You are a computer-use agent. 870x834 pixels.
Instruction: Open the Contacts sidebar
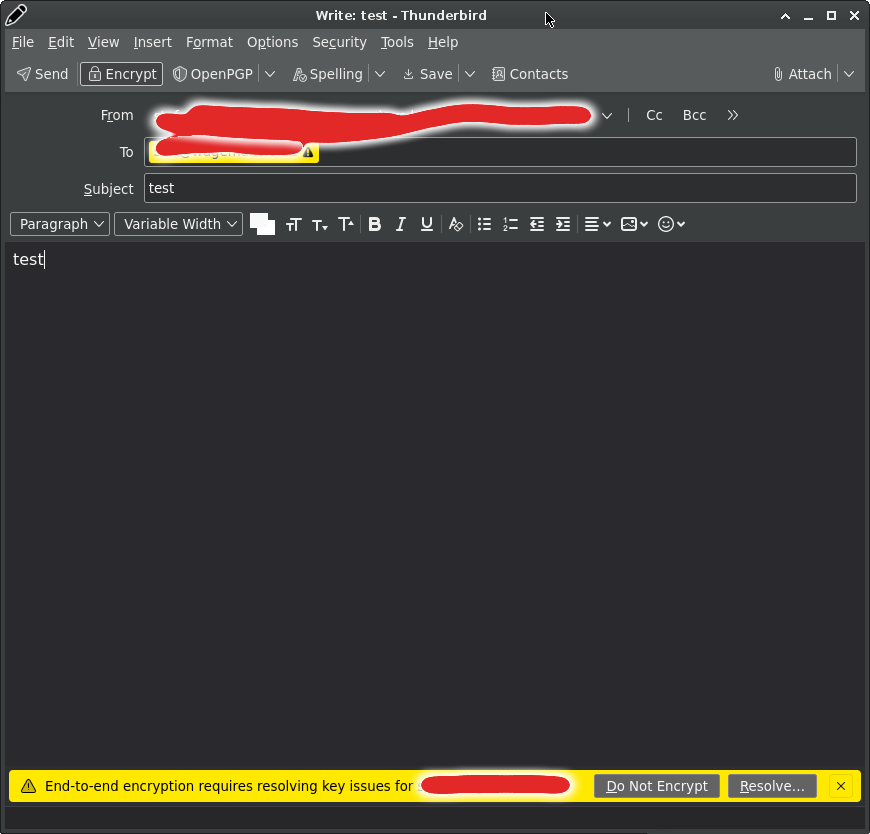pos(529,74)
